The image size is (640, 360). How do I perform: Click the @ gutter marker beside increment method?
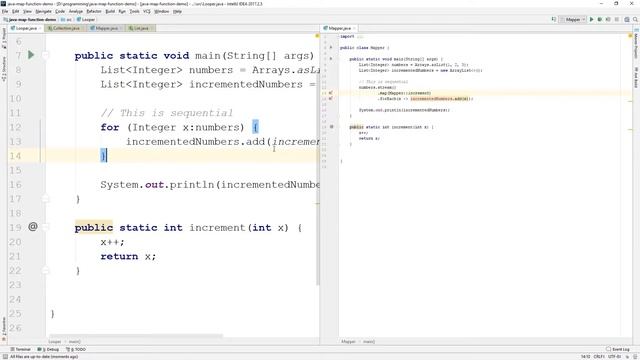pyautogui.click(x=33, y=227)
